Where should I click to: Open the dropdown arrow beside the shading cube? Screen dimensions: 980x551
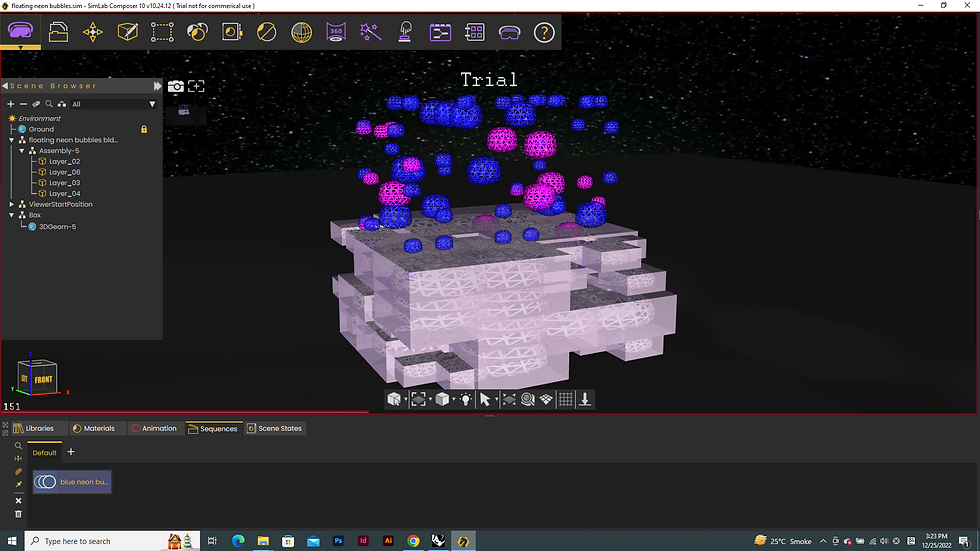[454, 400]
